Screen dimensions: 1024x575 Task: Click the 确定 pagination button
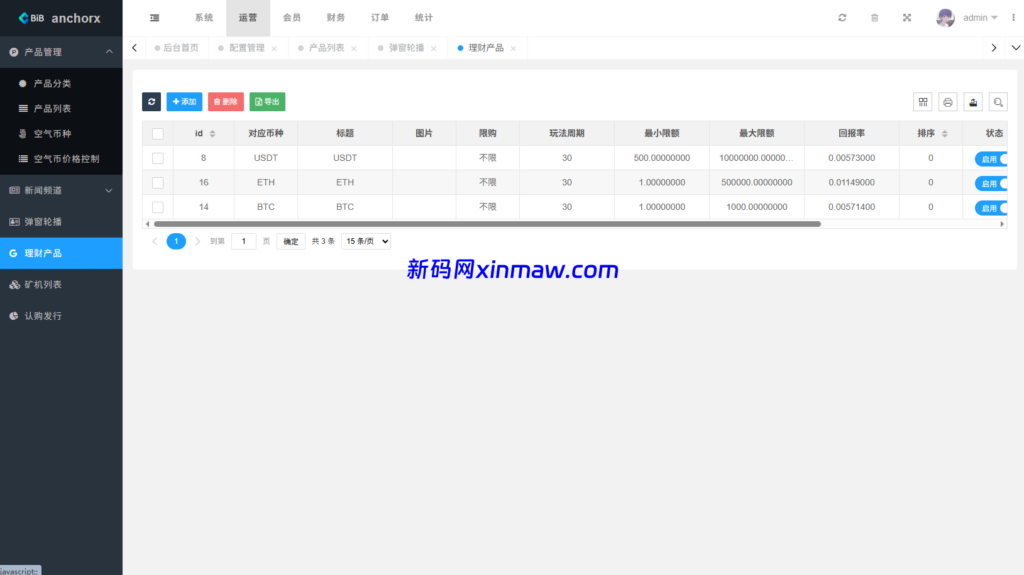pos(291,241)
